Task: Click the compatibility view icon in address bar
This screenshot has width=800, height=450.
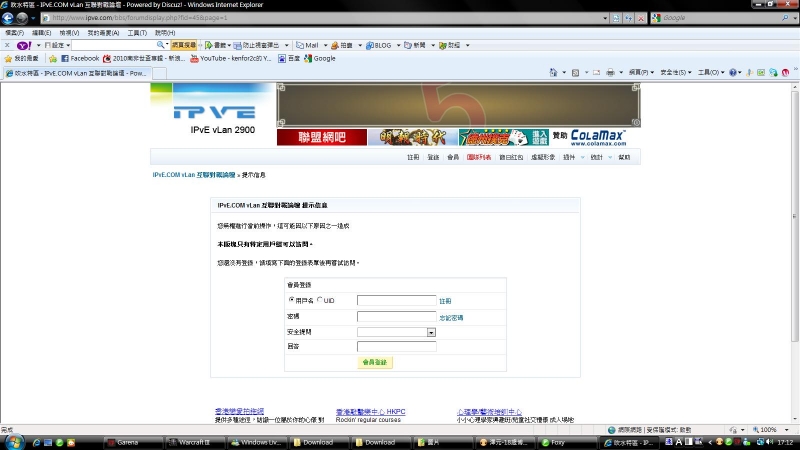Action: 616,18
